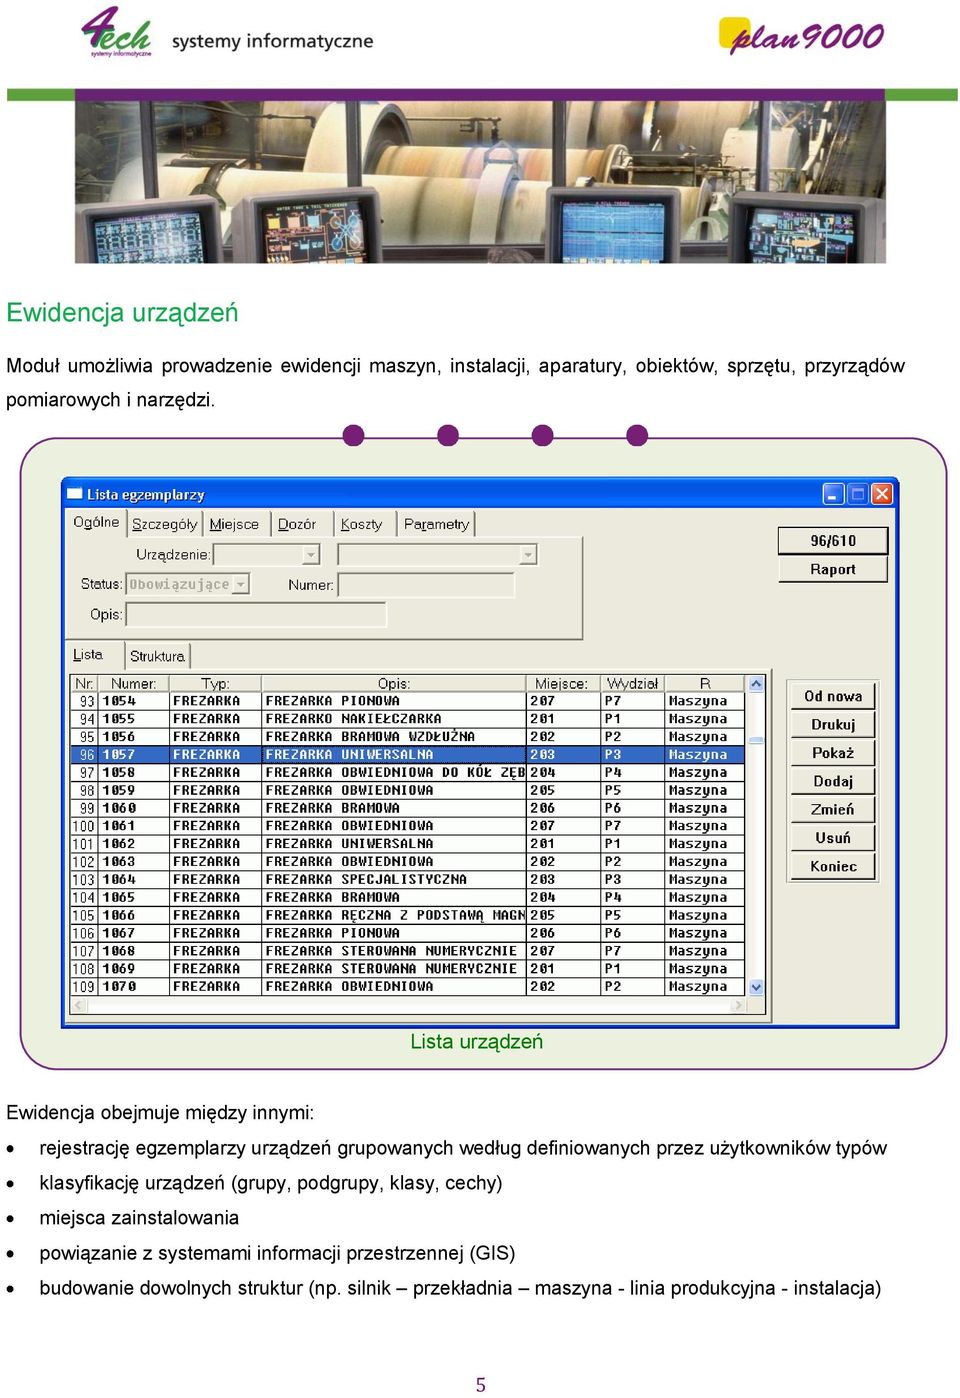
Task: Click the 96/610 counter button
Action: point(833,541)
